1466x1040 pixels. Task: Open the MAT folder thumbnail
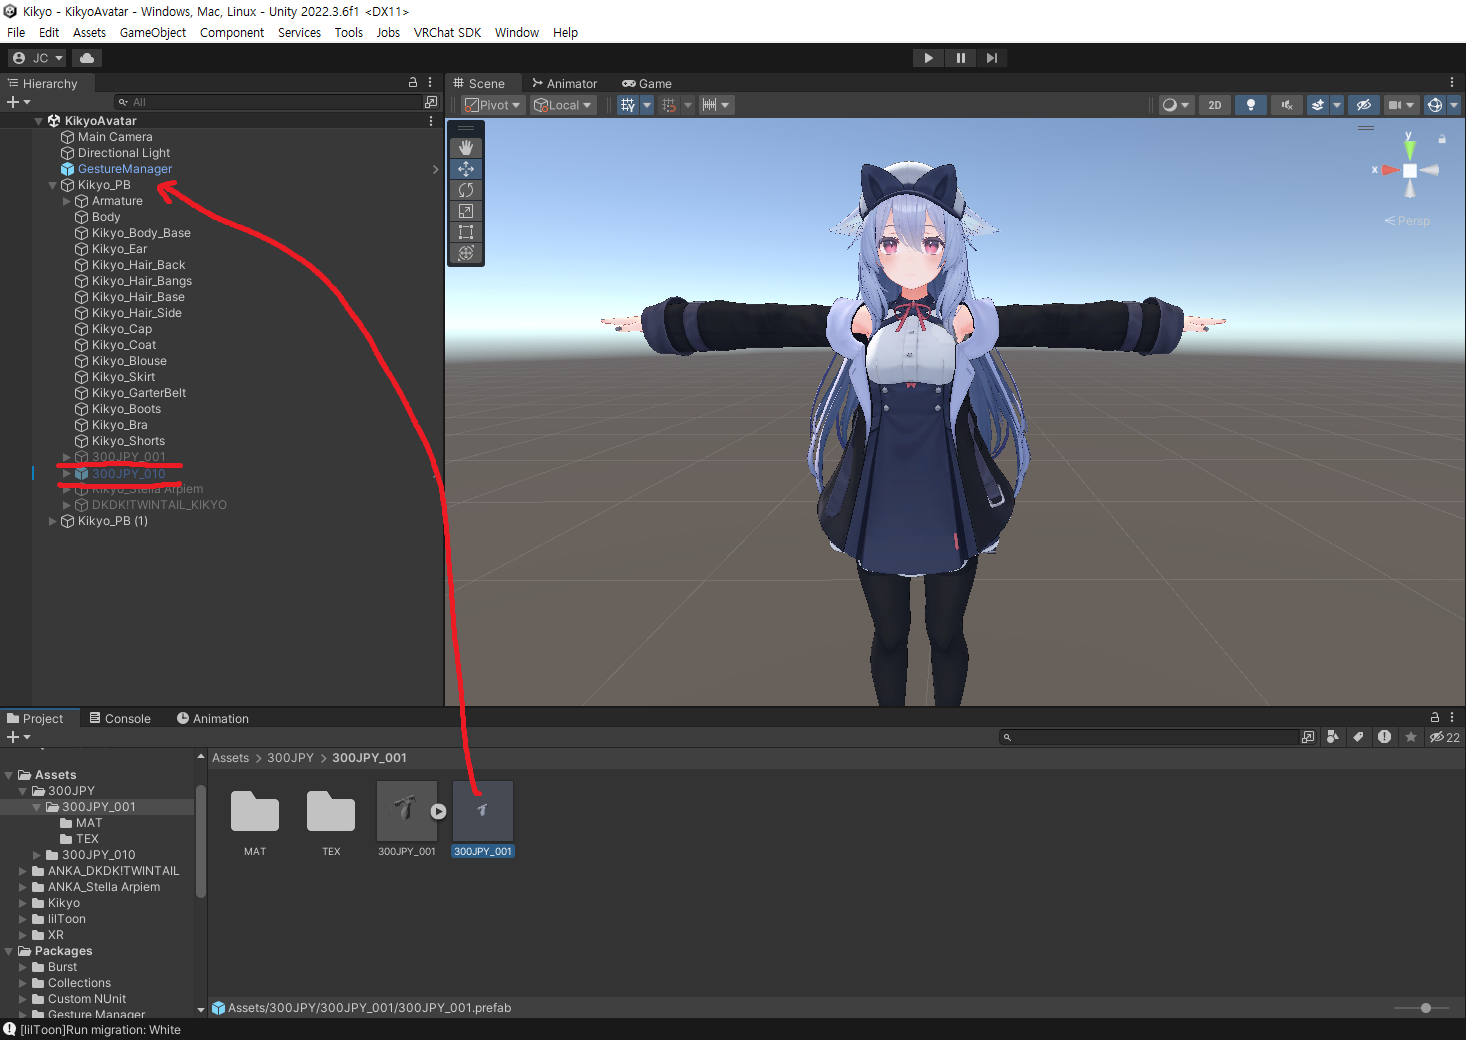(255, 812)
